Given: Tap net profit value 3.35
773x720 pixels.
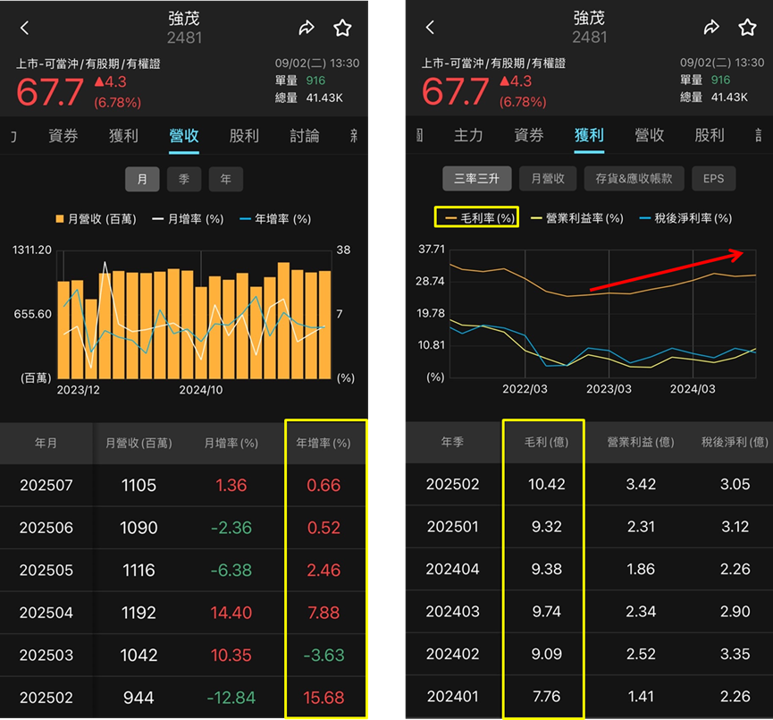Looking at the screenshot, I should point(735,654).
